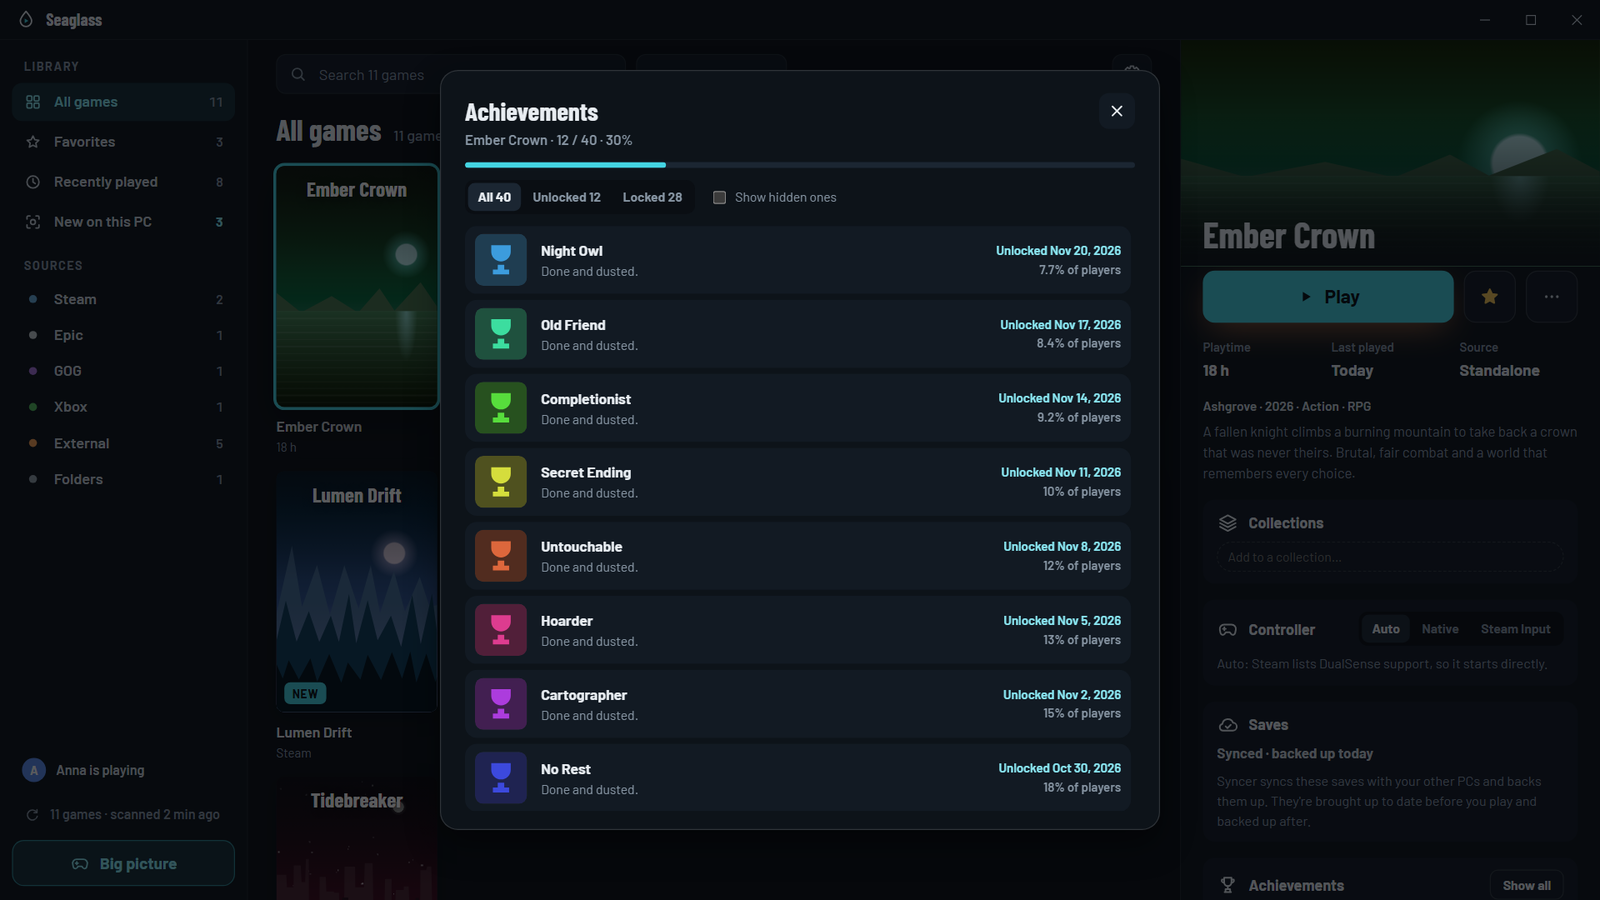Click the Night Owl blue trophy icon
The image size is (1600, 900).
pos(501,260)
